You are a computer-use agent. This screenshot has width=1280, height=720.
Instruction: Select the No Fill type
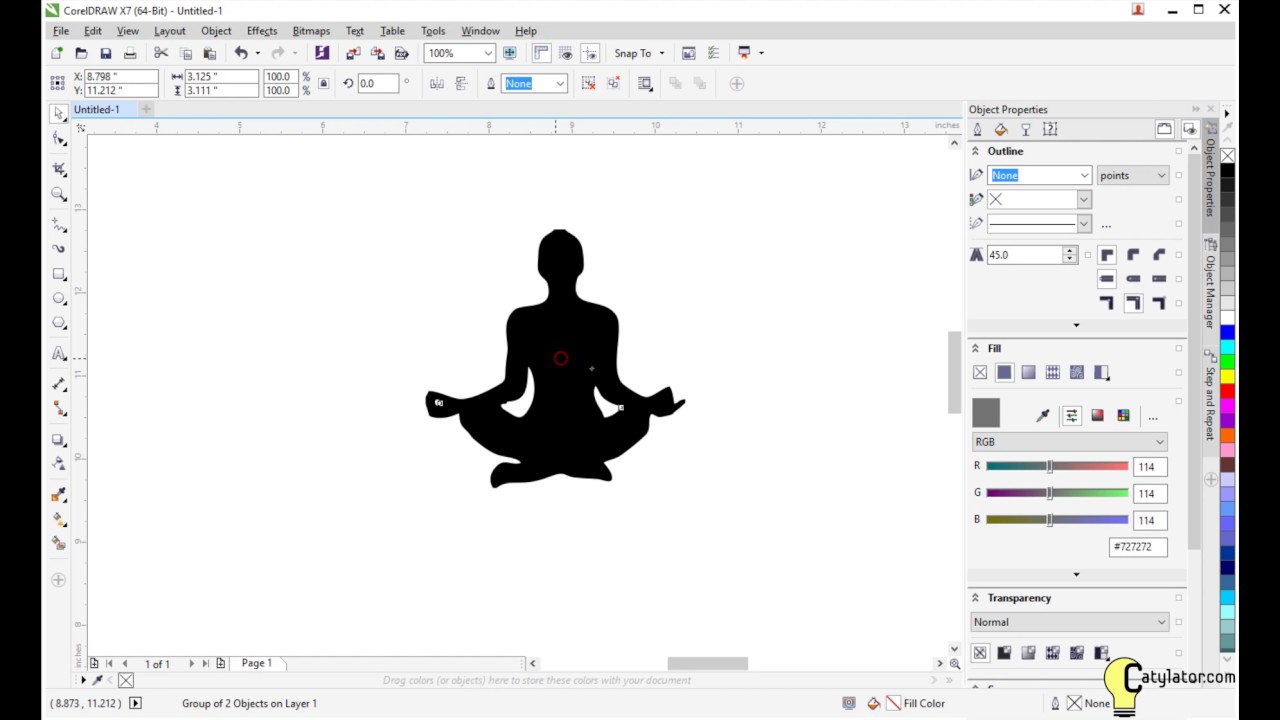(980, 372)
